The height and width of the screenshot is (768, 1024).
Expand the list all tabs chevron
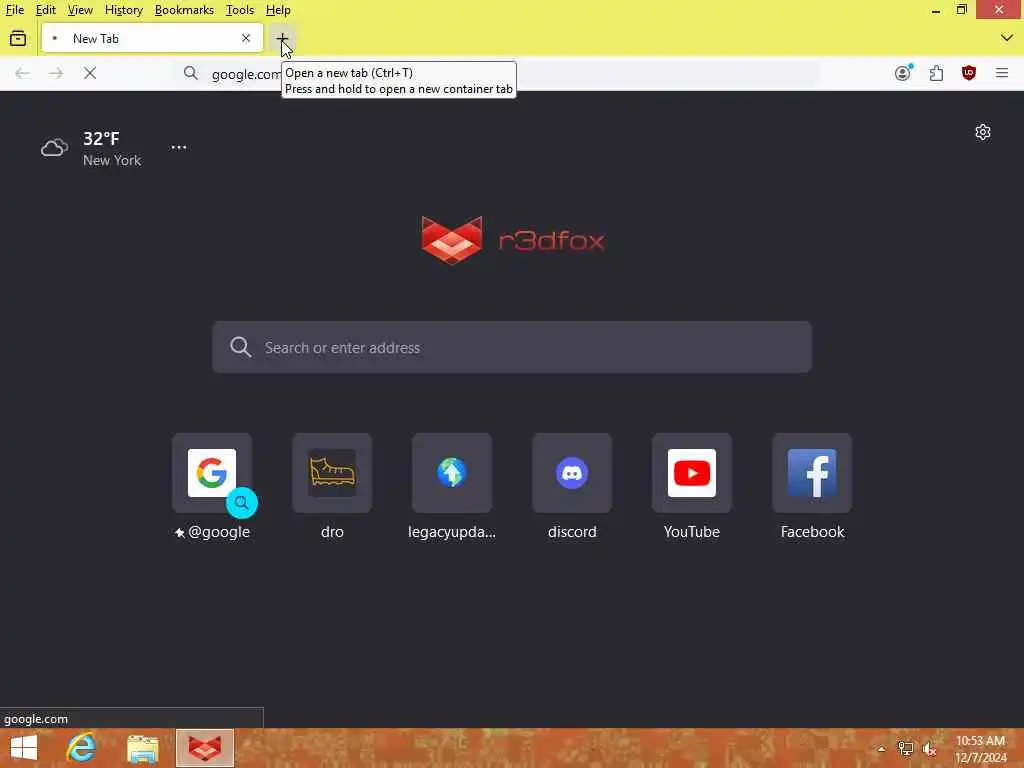[x=1006, y=38]
